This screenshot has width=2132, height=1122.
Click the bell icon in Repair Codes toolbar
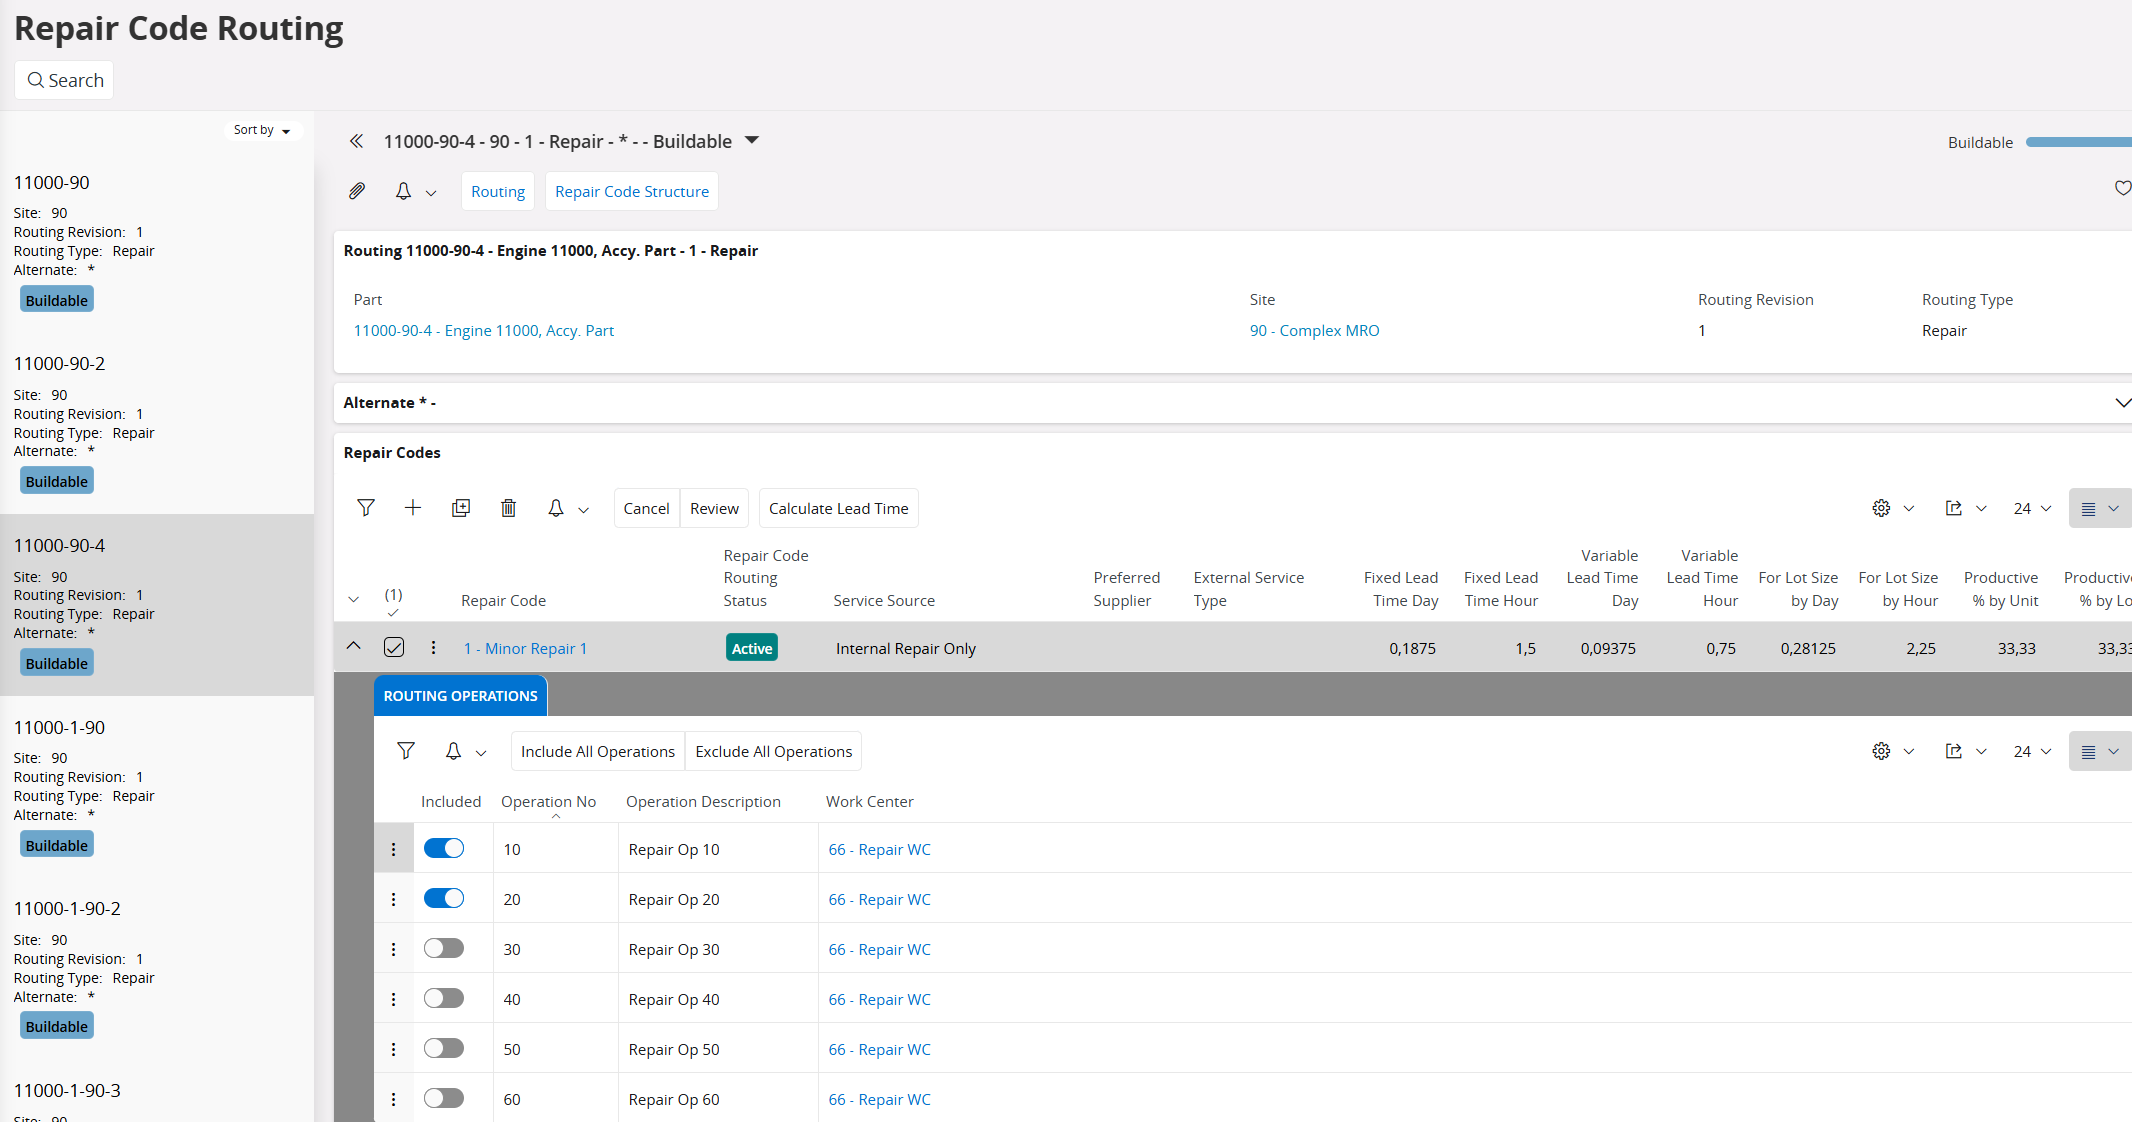[556, 508]
